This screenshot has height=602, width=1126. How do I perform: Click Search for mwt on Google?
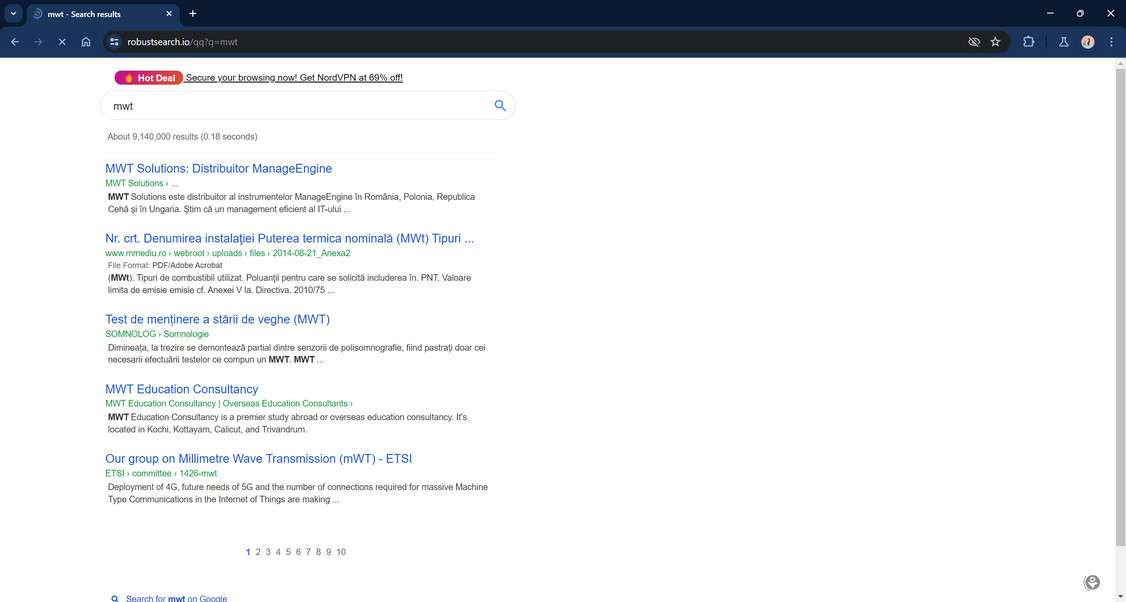tap(174, 597)
